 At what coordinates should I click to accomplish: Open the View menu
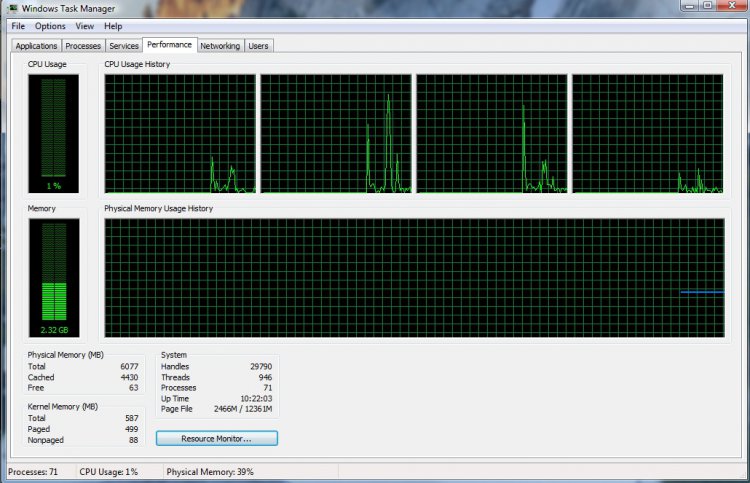pos(85,26)
